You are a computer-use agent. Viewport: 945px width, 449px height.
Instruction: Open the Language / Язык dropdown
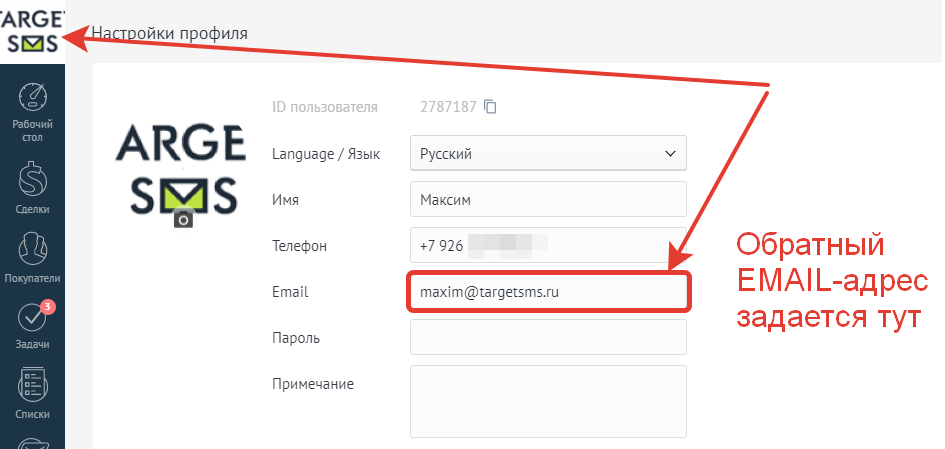[x=548, y=153]
